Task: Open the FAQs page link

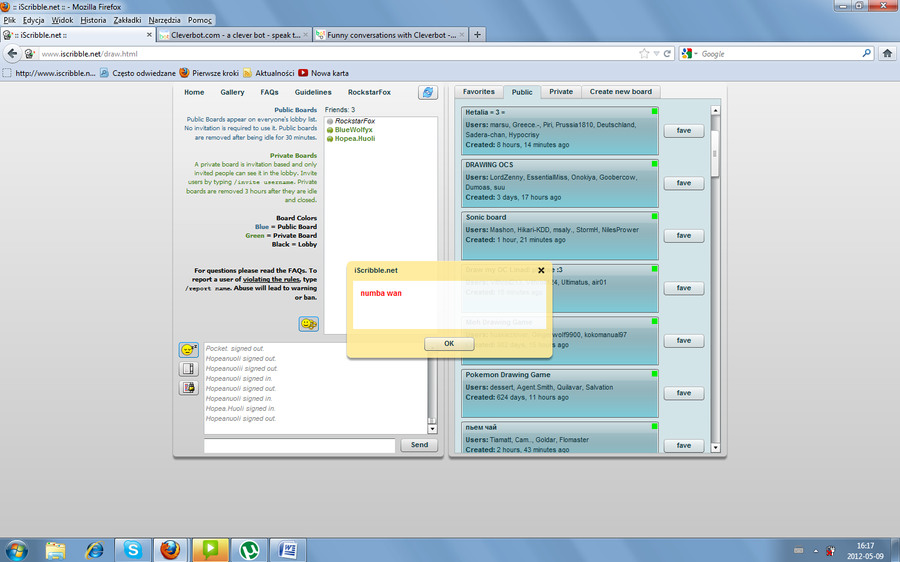Action: coord(269,92)
